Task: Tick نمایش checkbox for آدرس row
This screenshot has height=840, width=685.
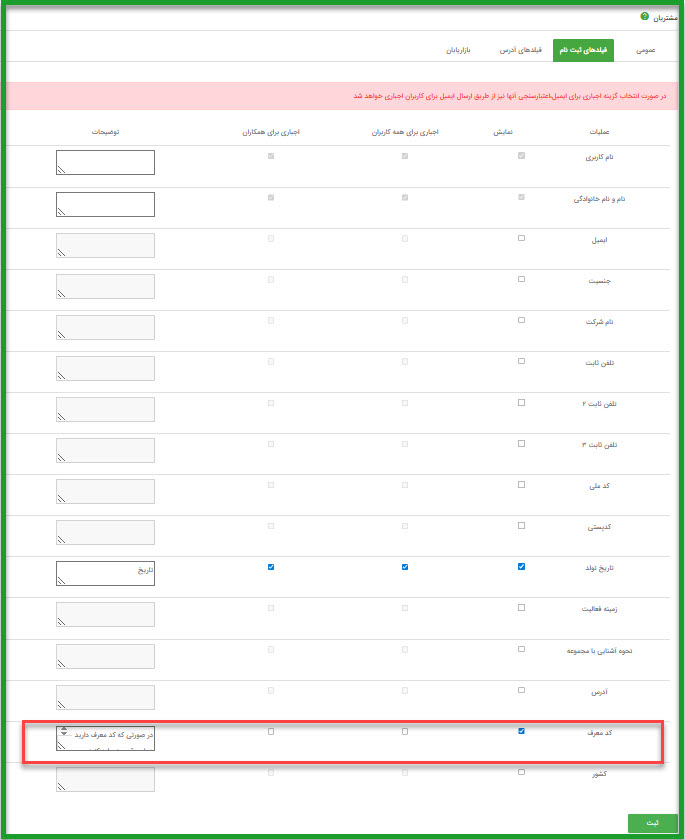Action: (521, 690)
